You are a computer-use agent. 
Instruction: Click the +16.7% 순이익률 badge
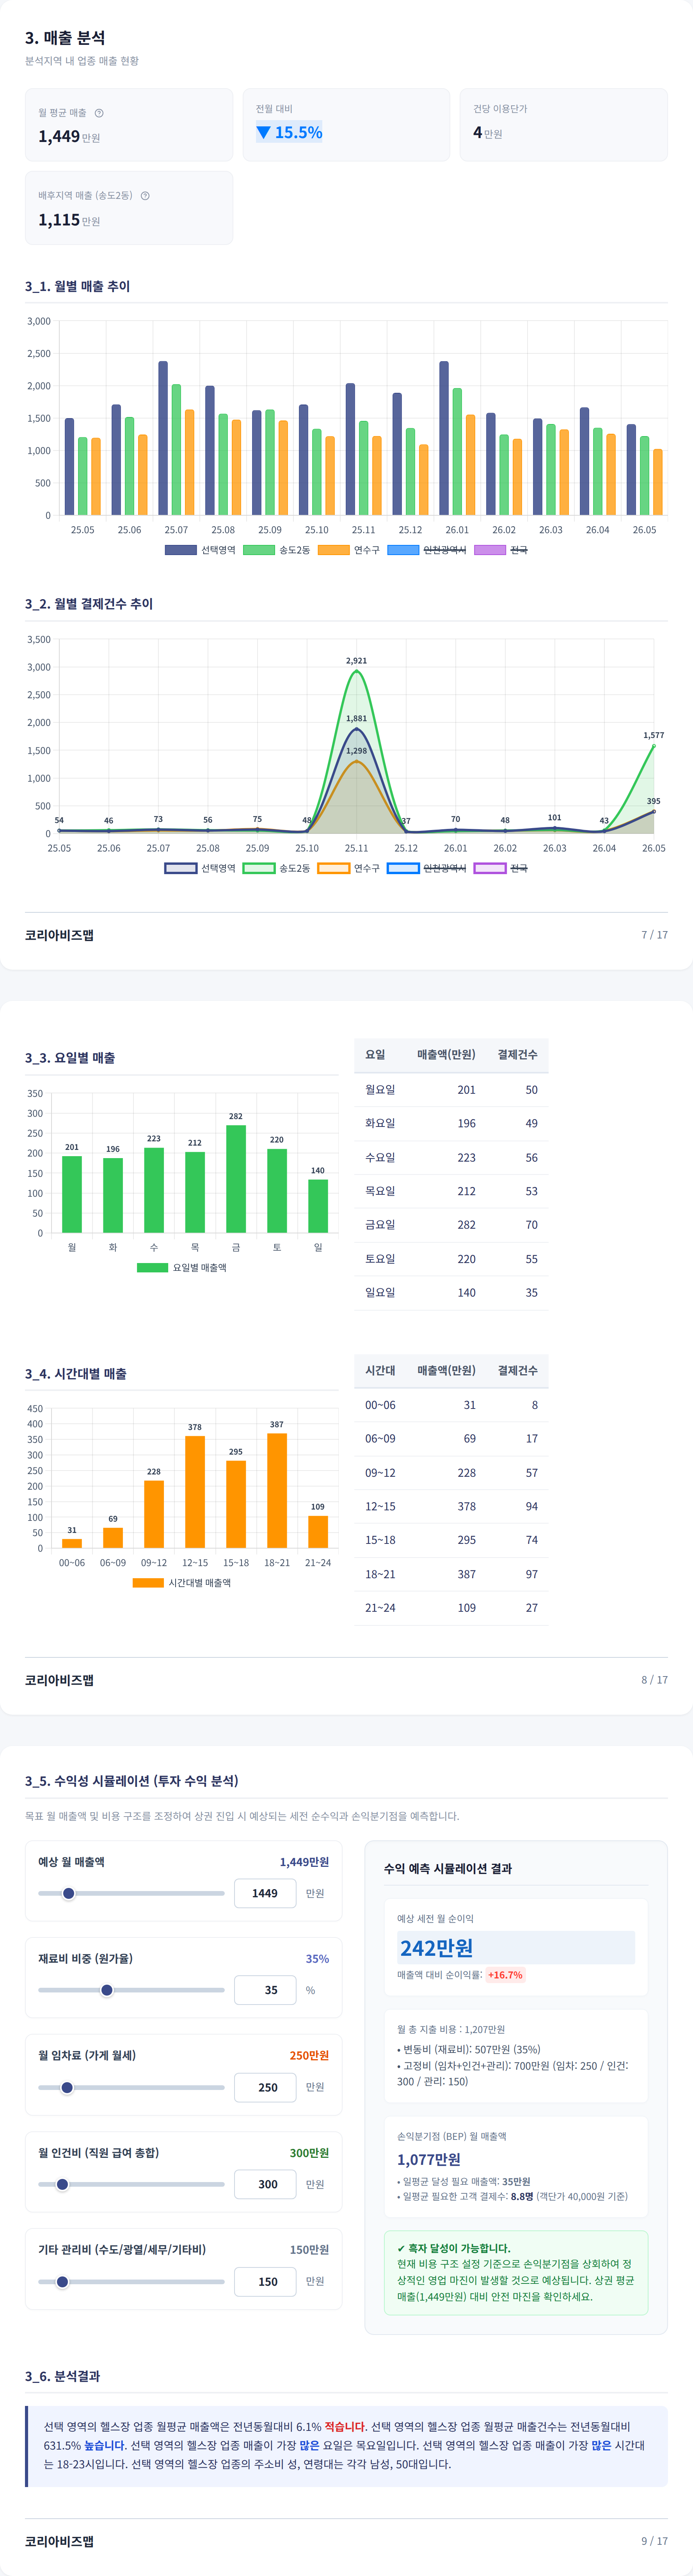coord(505,1975)
